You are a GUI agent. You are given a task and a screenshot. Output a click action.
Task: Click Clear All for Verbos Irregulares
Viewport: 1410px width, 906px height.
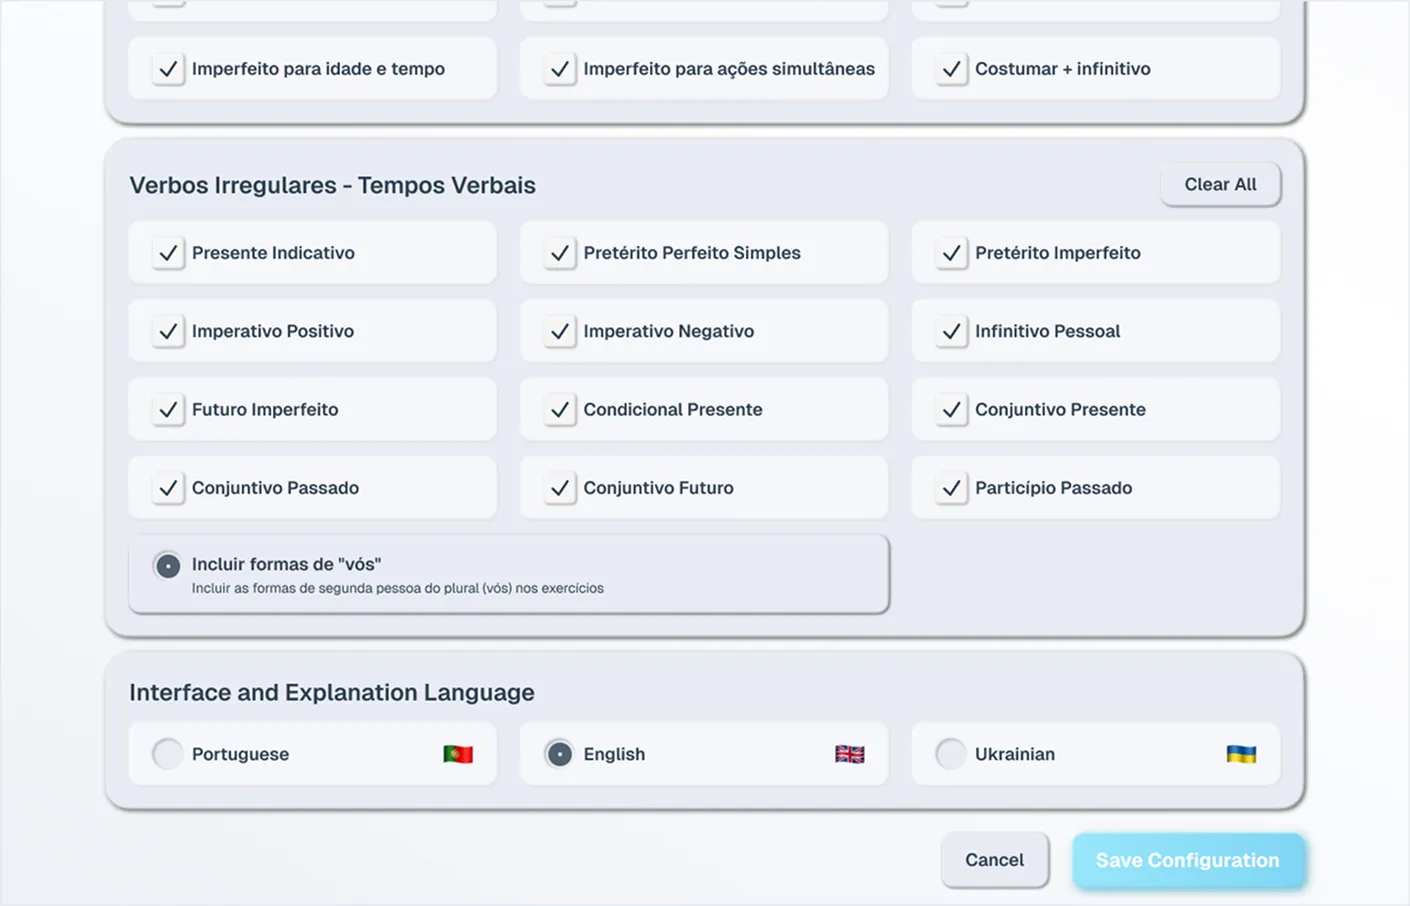tap(1220, 185)
